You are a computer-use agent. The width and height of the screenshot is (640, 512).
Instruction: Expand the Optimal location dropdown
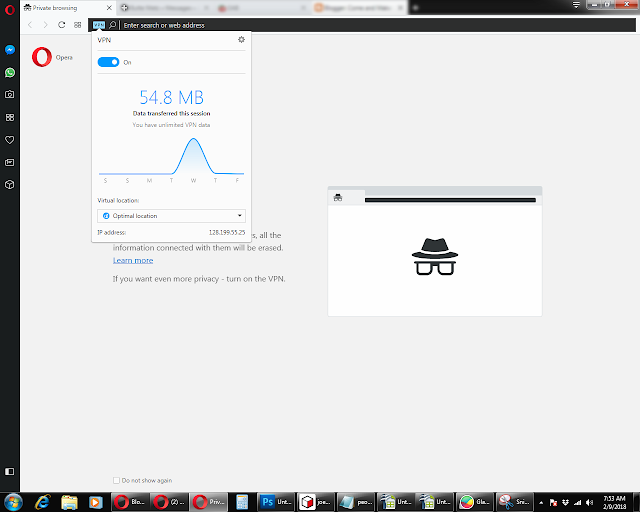coord(171,216)
